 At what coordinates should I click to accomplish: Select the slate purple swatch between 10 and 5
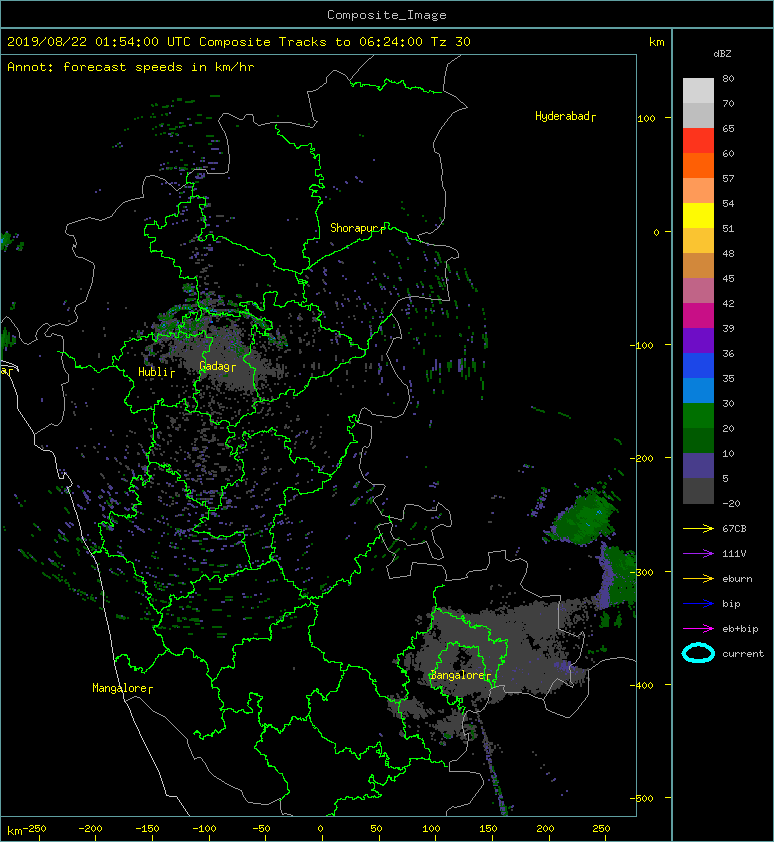point(698,465)
